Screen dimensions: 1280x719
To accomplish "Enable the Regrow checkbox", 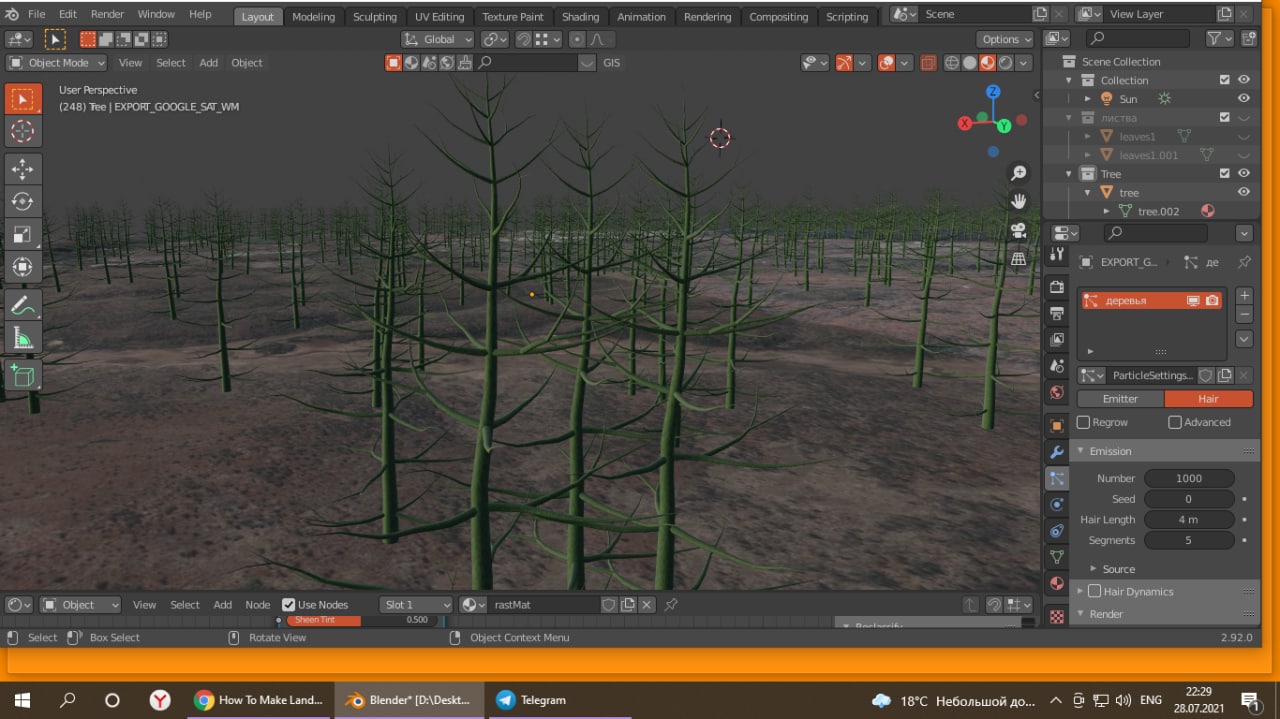I will 1083,422.
